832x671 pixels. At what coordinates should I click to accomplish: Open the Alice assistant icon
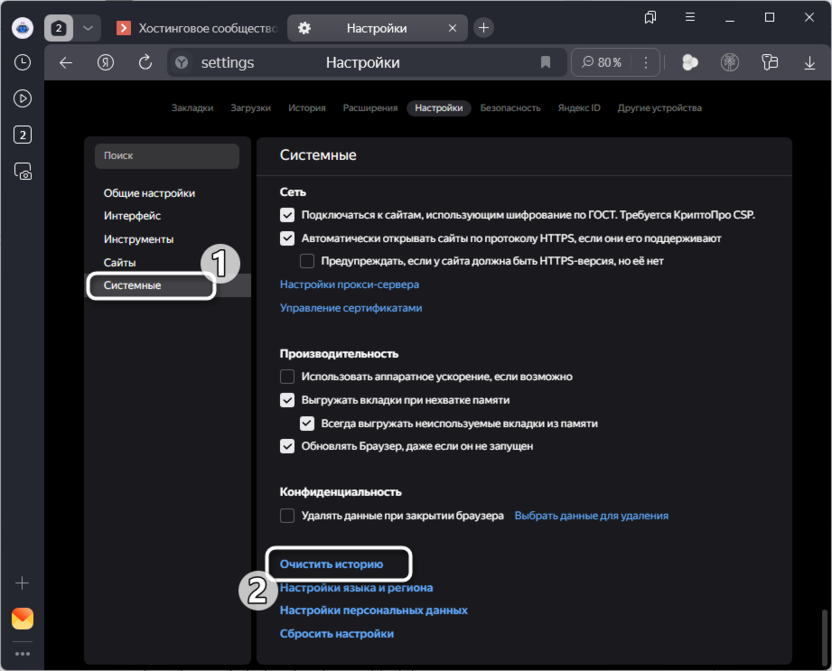pyautogui.click(x=22, y=28)
